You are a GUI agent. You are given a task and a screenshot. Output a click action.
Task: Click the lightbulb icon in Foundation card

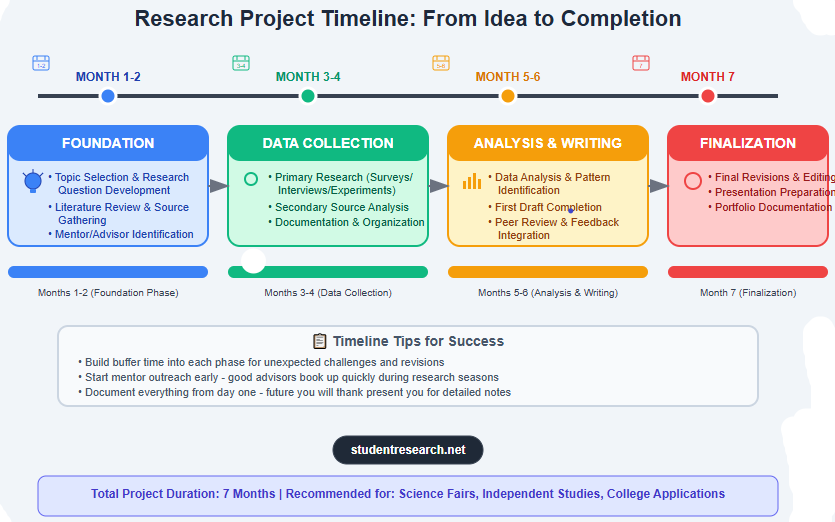[33, 181]
